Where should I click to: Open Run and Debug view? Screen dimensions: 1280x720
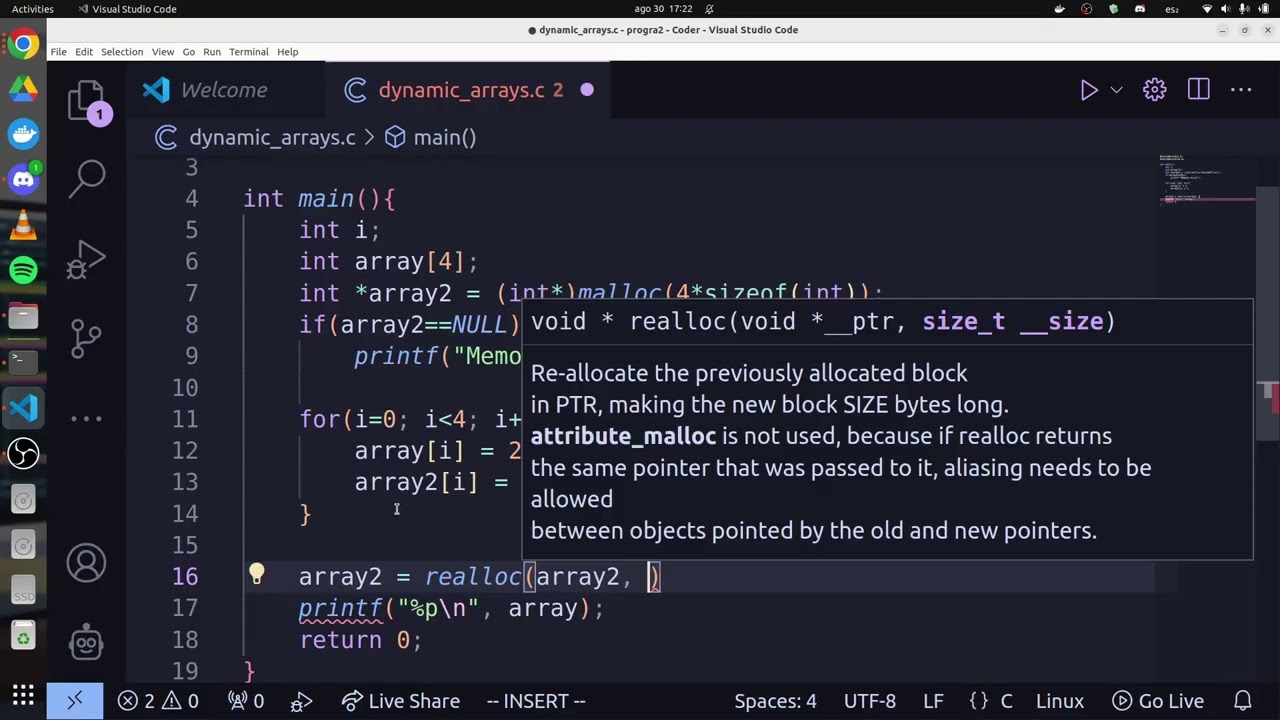pyautogui.click(x=87, y=260)
